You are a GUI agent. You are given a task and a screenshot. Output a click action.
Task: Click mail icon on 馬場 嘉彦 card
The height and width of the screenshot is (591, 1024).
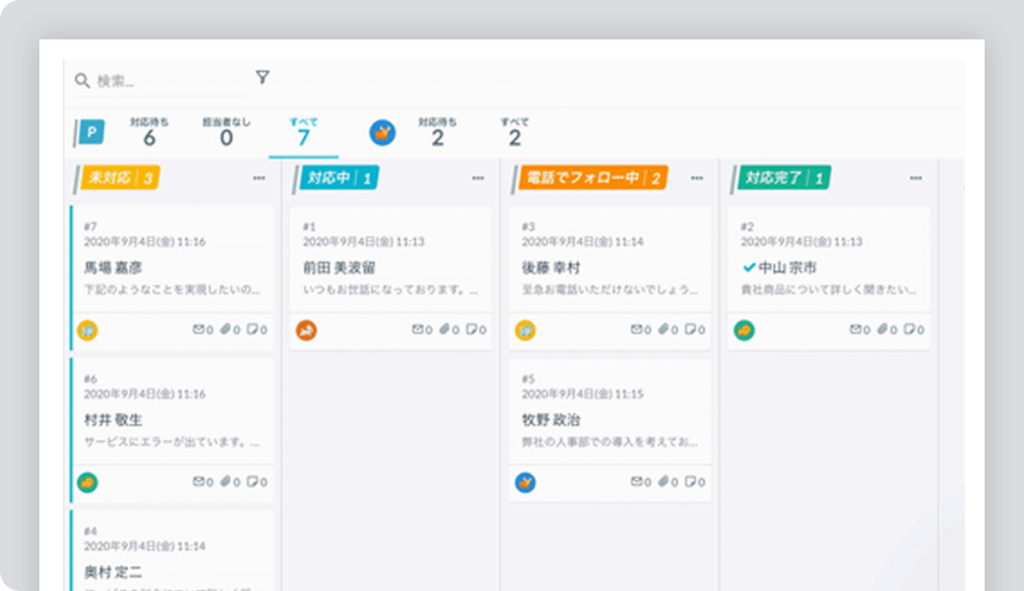198,330
